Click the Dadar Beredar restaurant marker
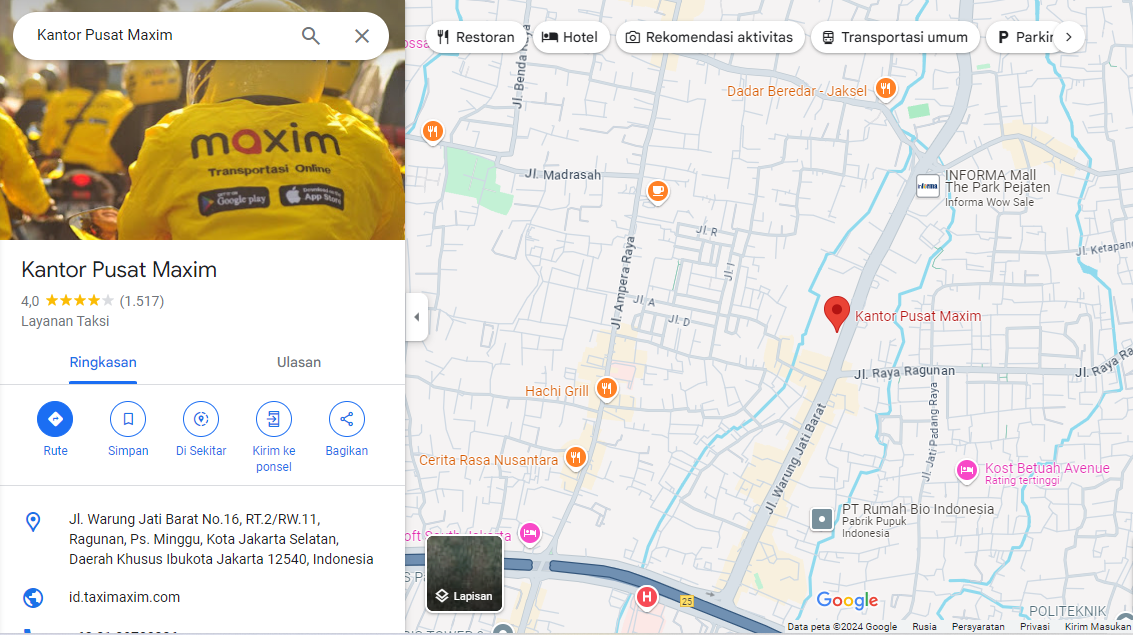The height and width of the screenshot is (635, 1133). pyautogui.click(x=885, y=89)
